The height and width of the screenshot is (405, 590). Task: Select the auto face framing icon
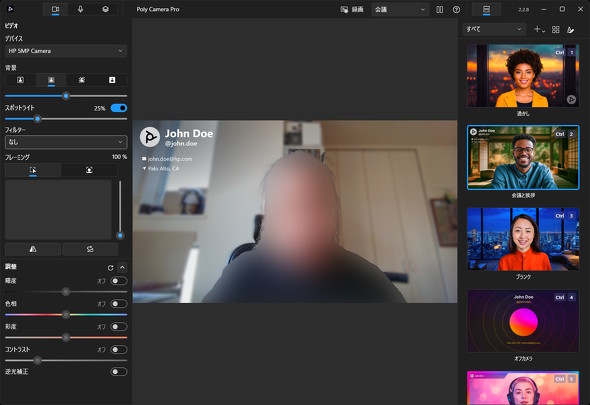[89, 170]
